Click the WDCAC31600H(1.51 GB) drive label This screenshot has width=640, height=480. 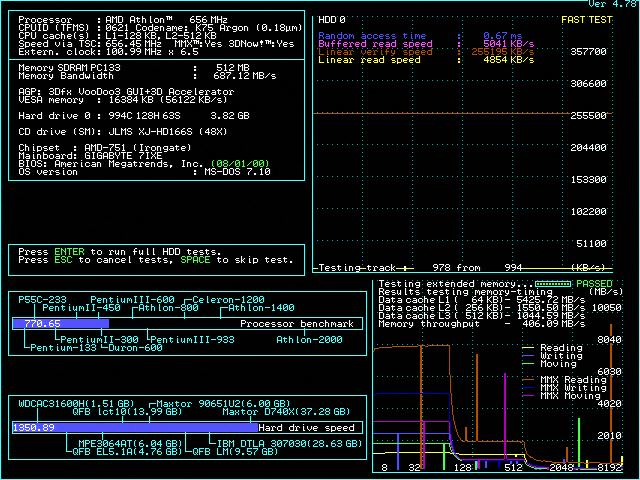point(76,404)
